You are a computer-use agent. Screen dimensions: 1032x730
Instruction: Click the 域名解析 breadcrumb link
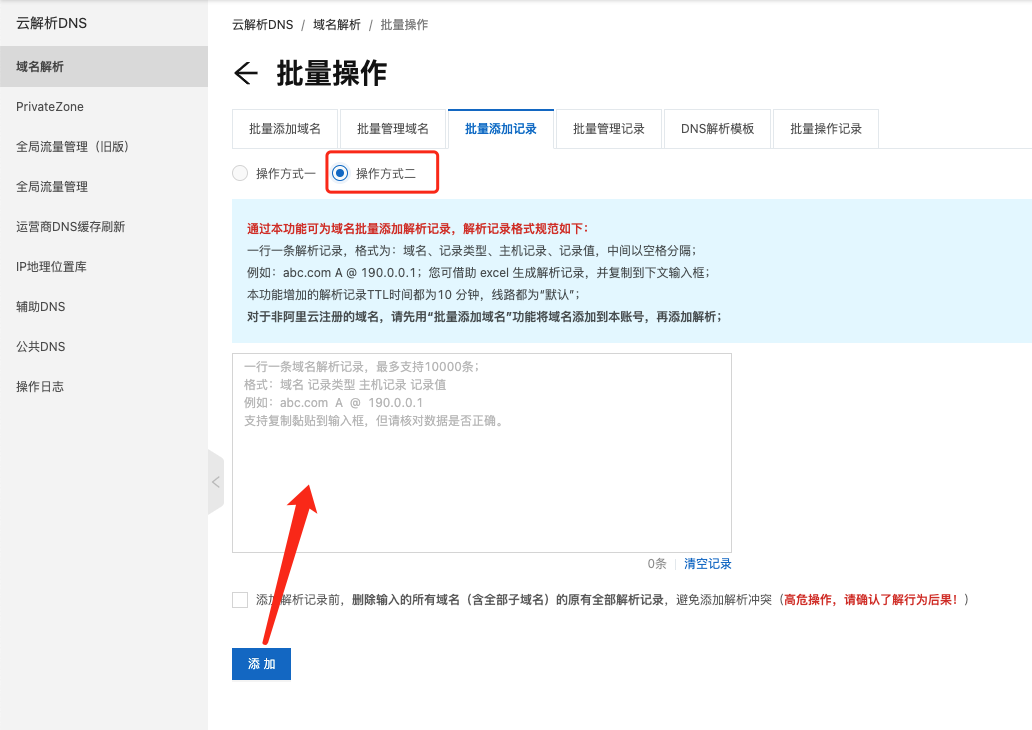(337, 25)
